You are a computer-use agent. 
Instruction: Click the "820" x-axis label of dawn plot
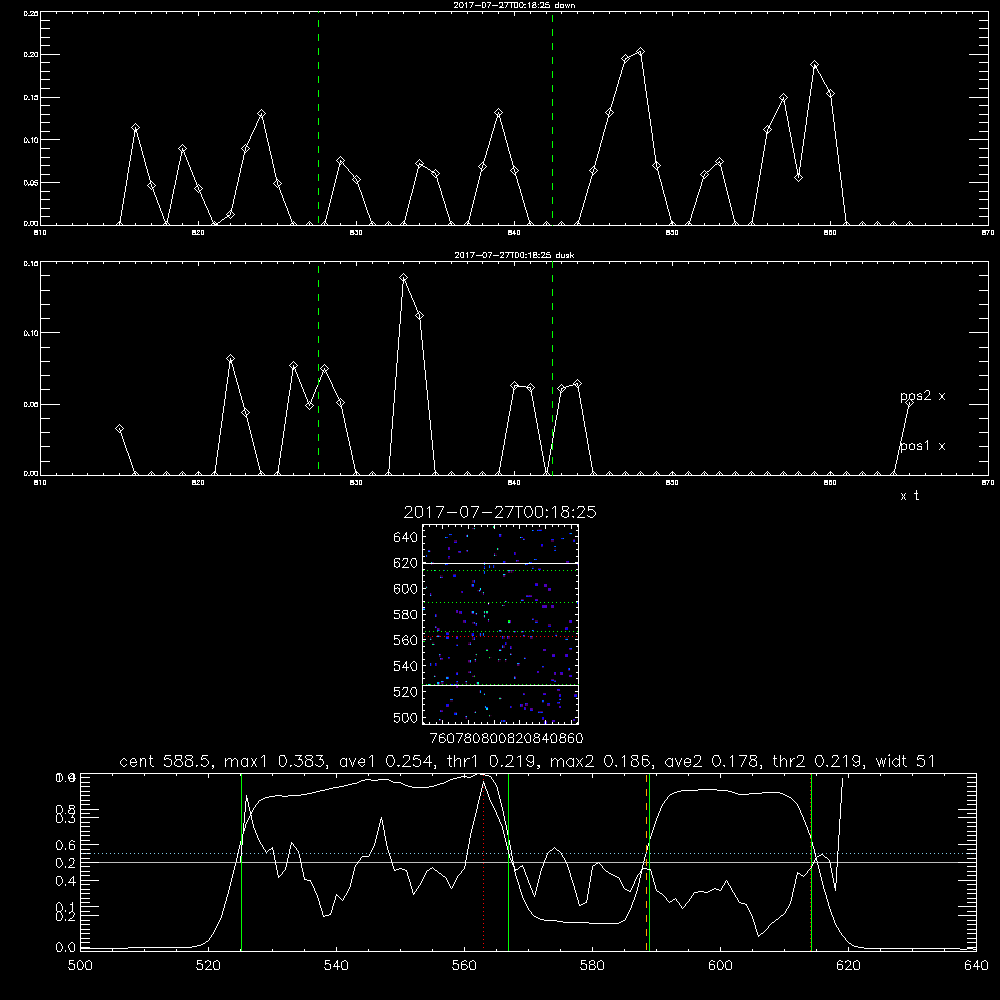[198, 233]
